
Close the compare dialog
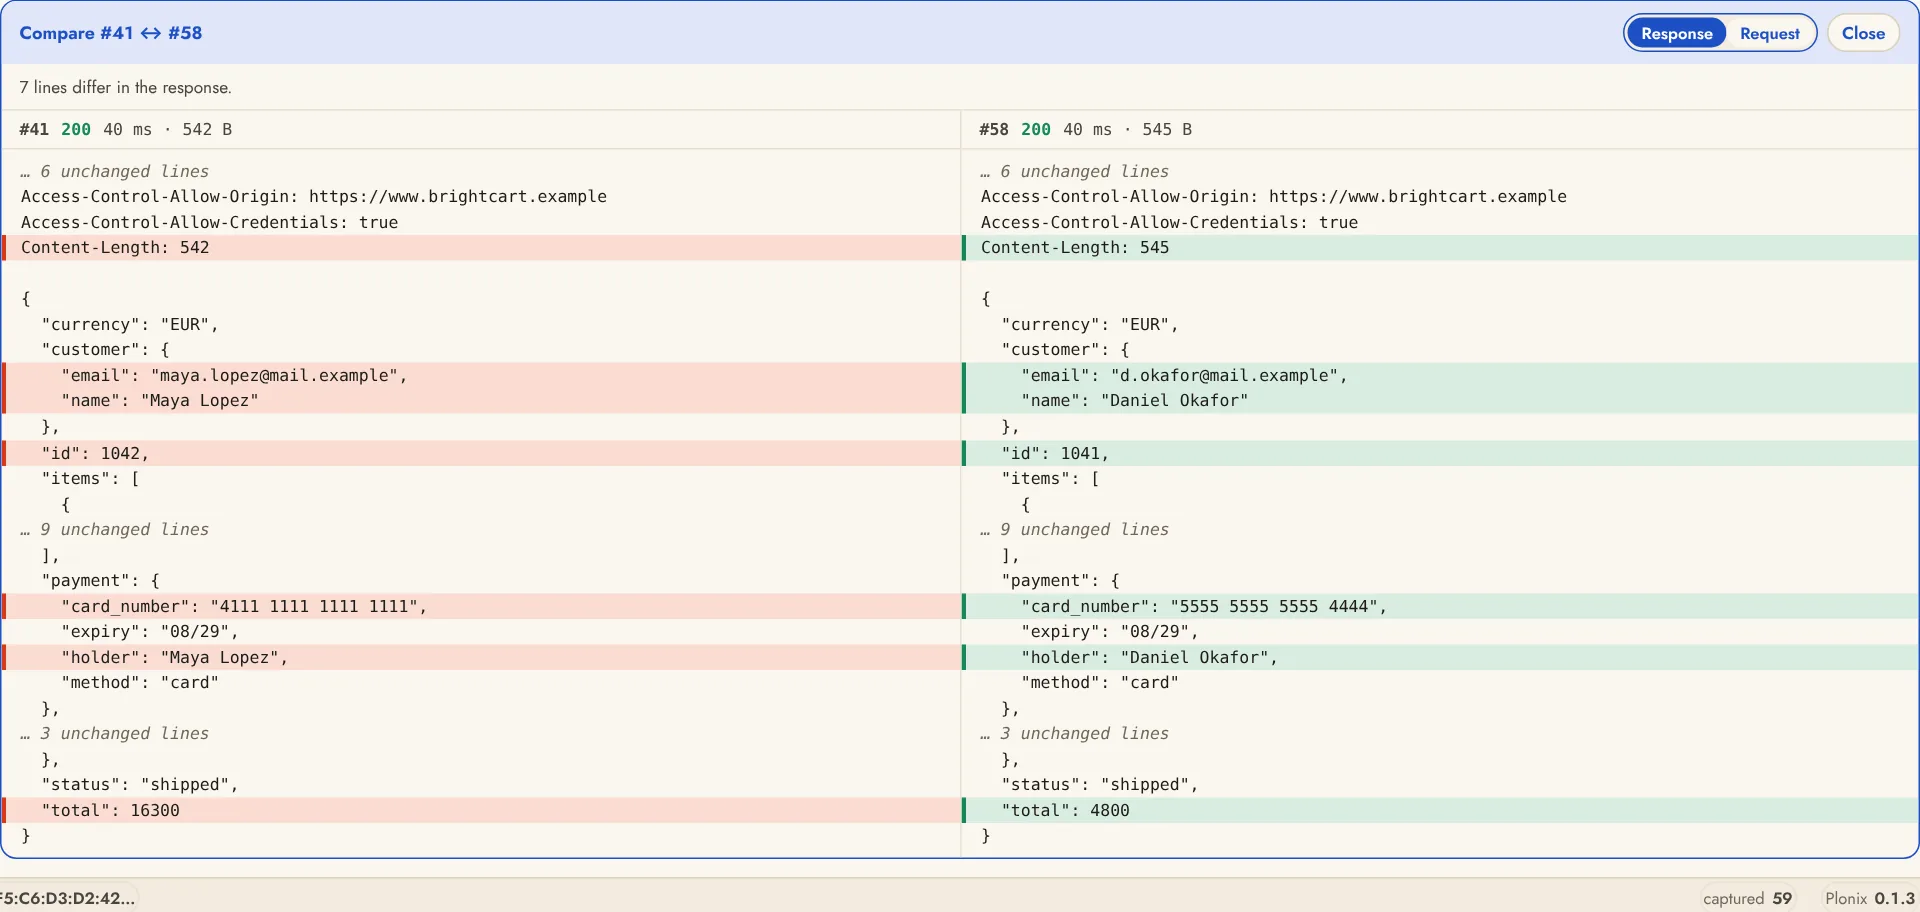(x=1863, y=33)
